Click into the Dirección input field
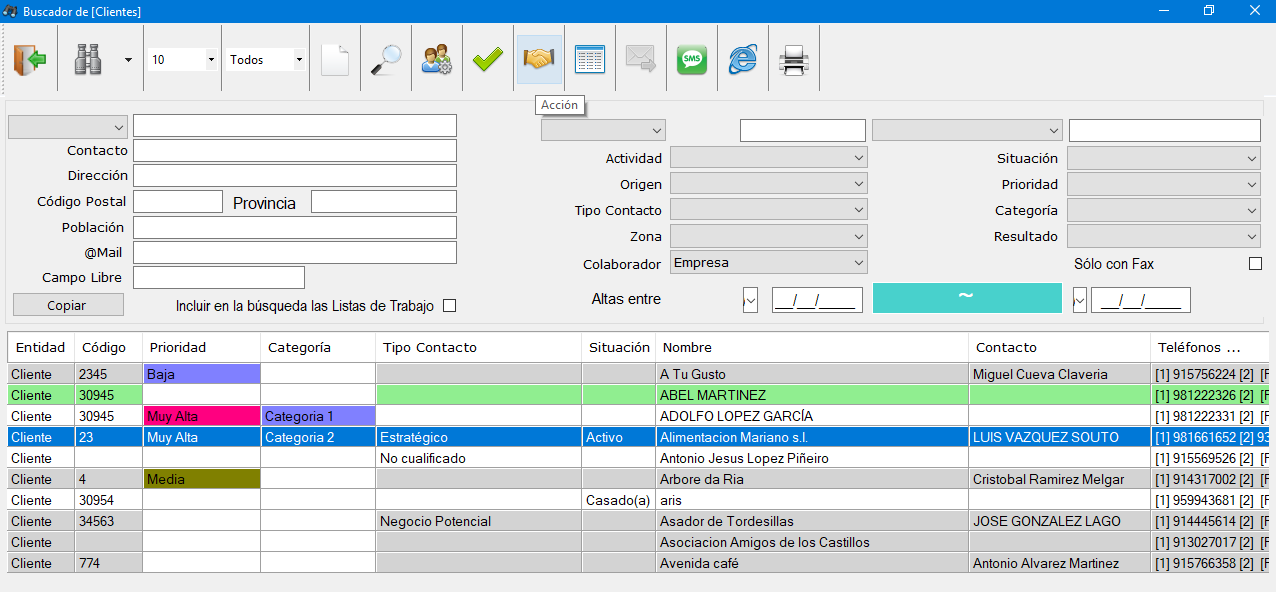The image size is (1276, 592). point(295,176)
